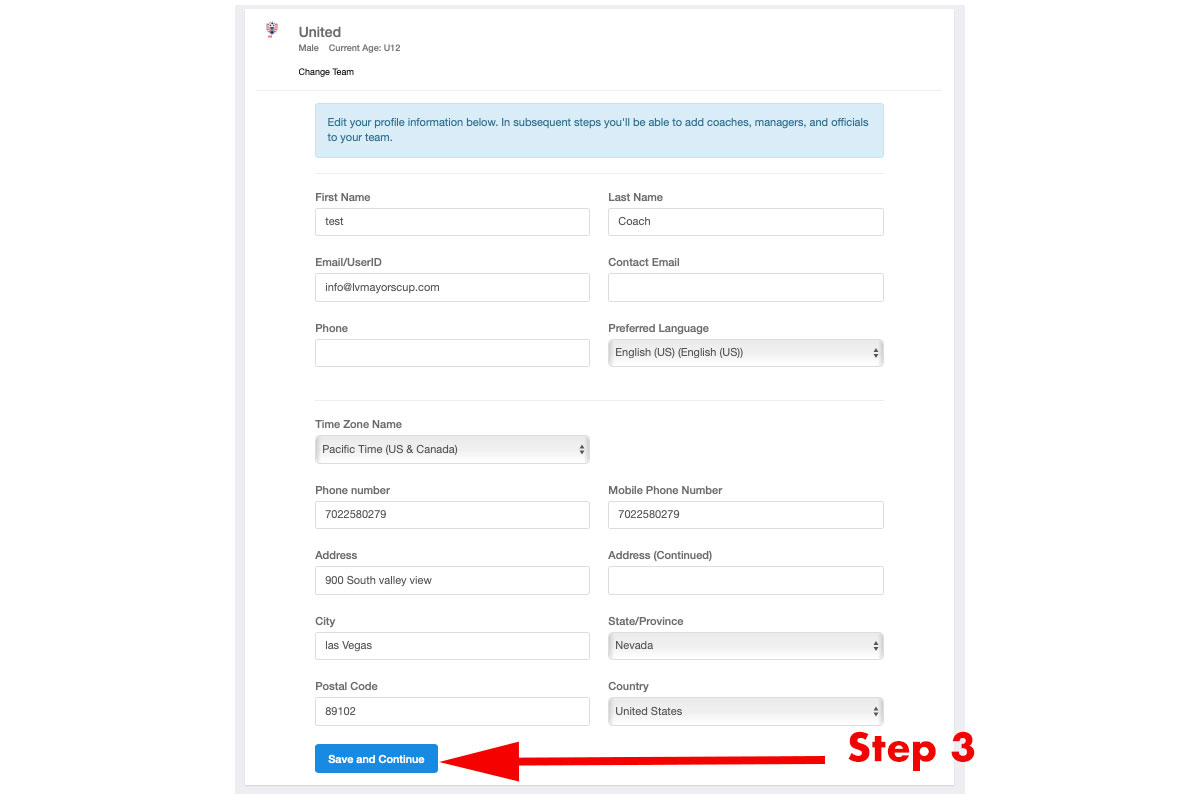Click the empty Contact Email field
This screenshot has height=800, width=1200.
(x=745, y=288)
